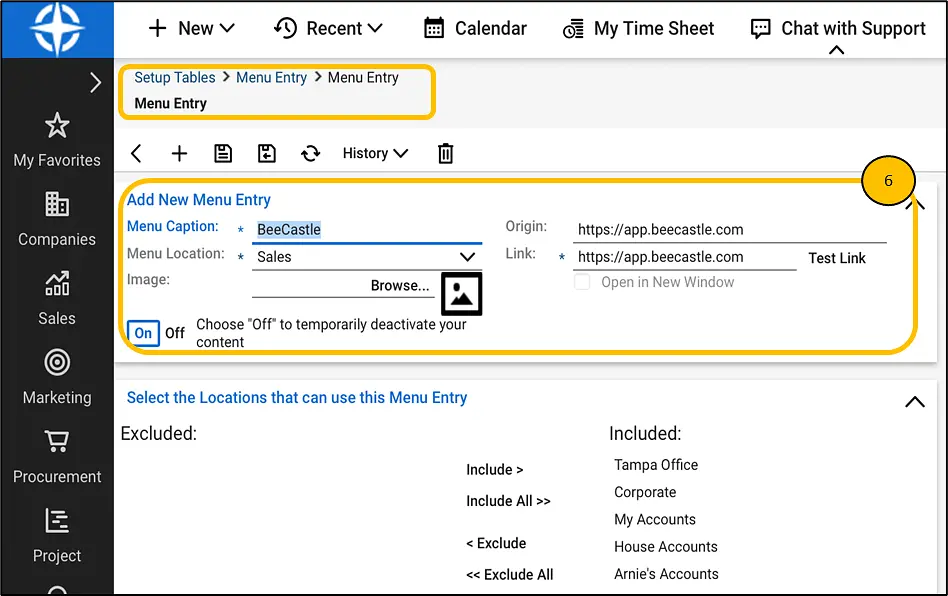Open the Calendar
This screenshot has width=948, height=596.
click(475, 28)
